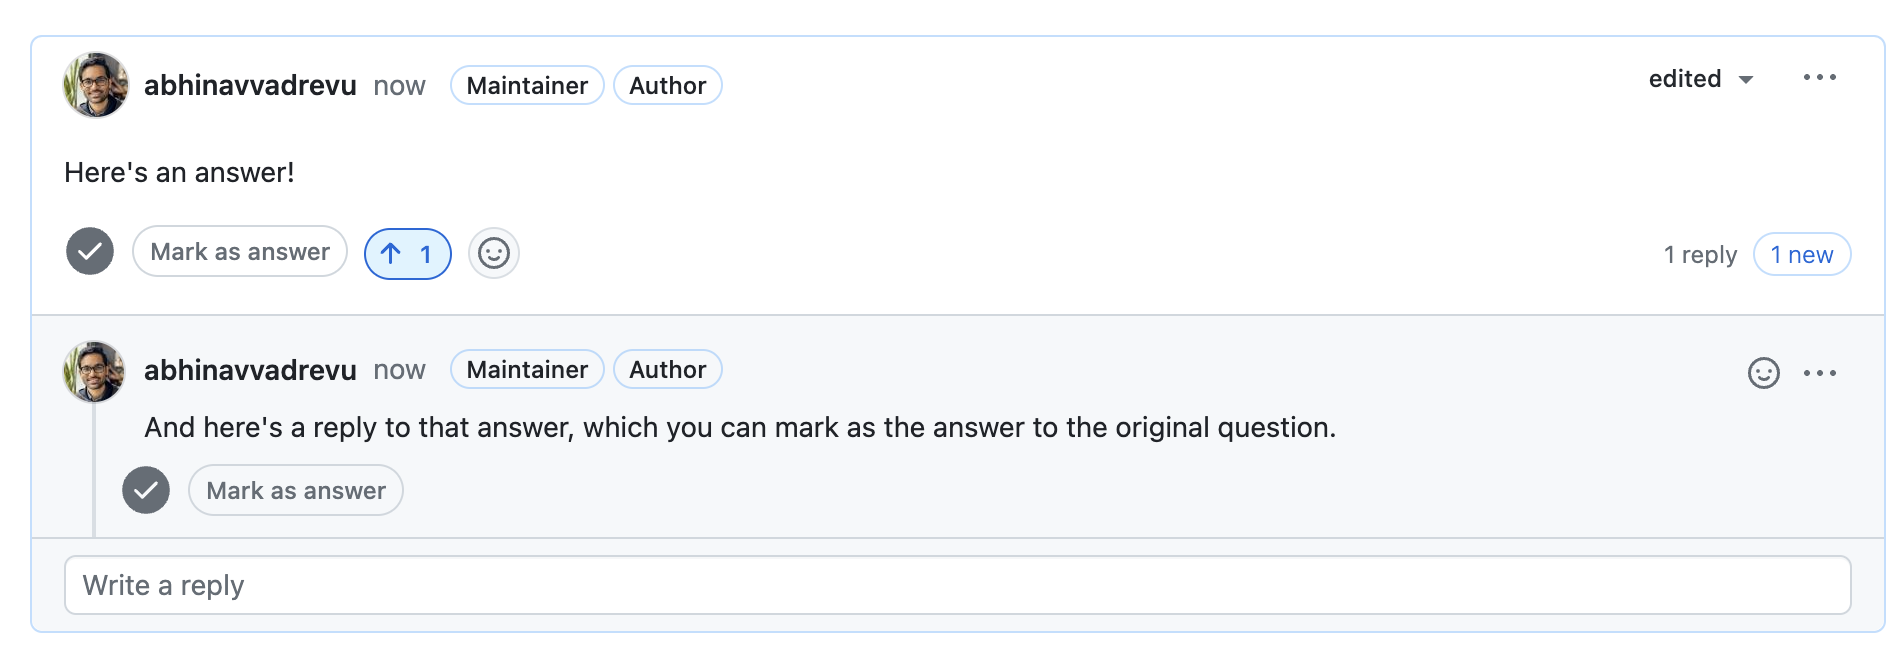Click the reply comment's profile avatar
This screenshot has width=1902, height=654.
[x=94, y=372]
